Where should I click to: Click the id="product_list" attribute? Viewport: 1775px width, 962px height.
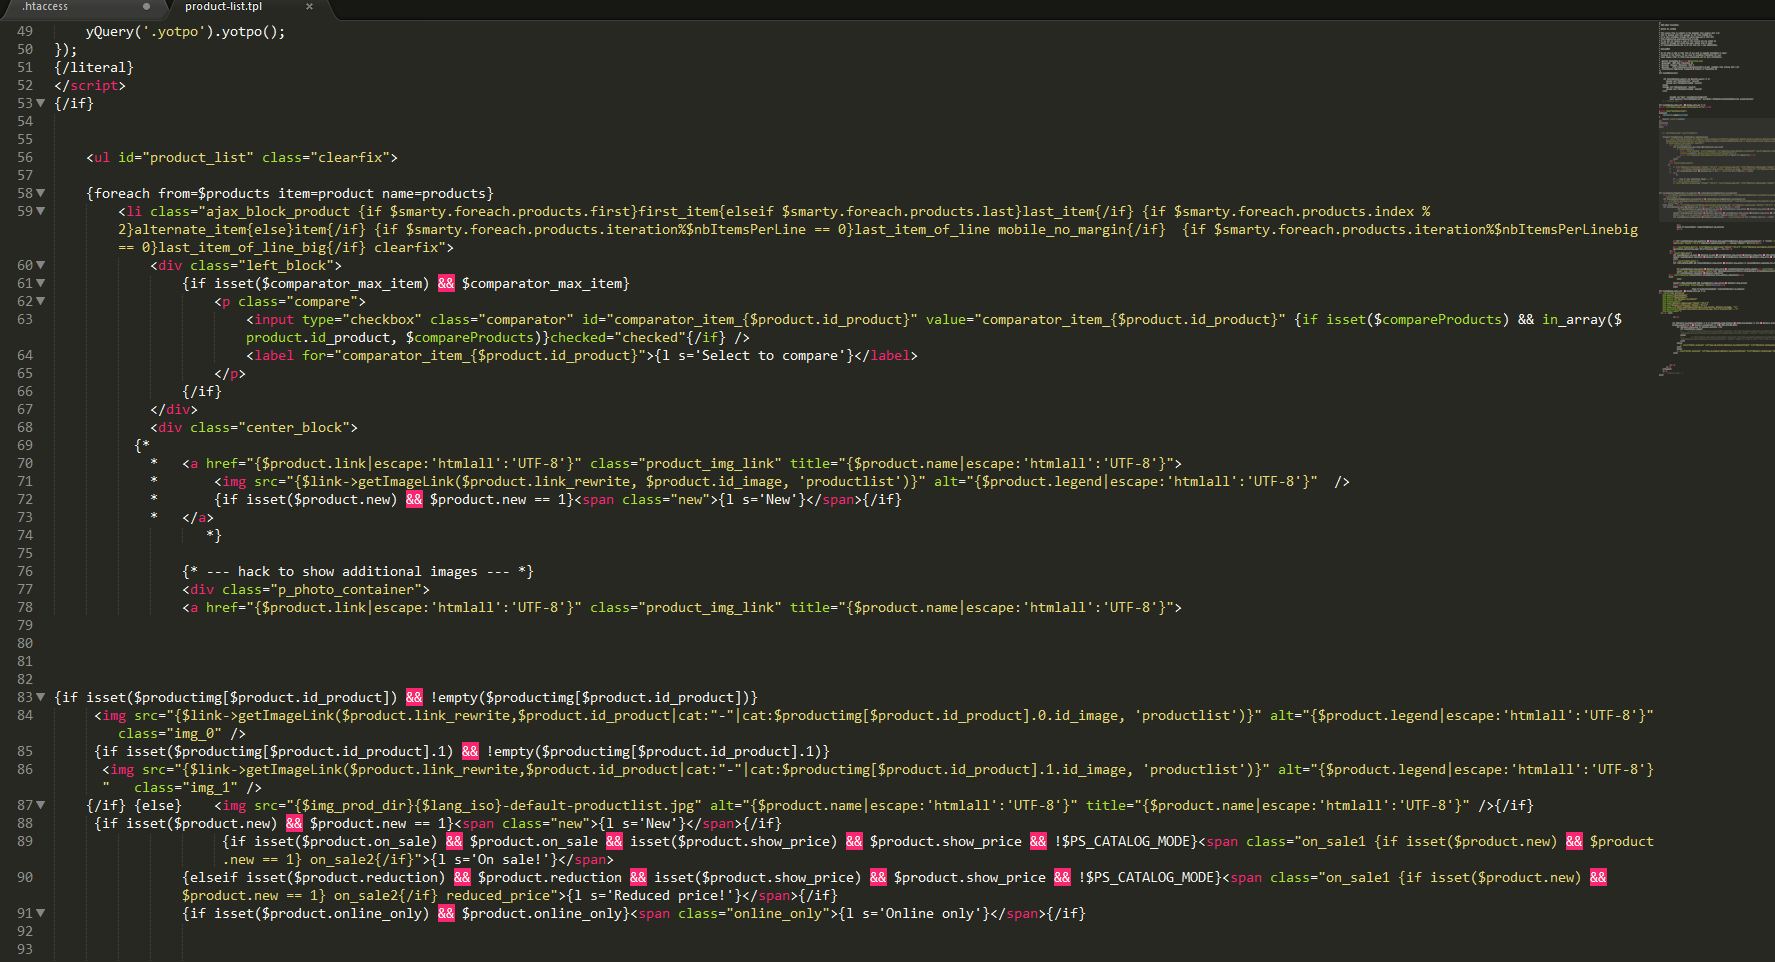click(x=186, y=157)
